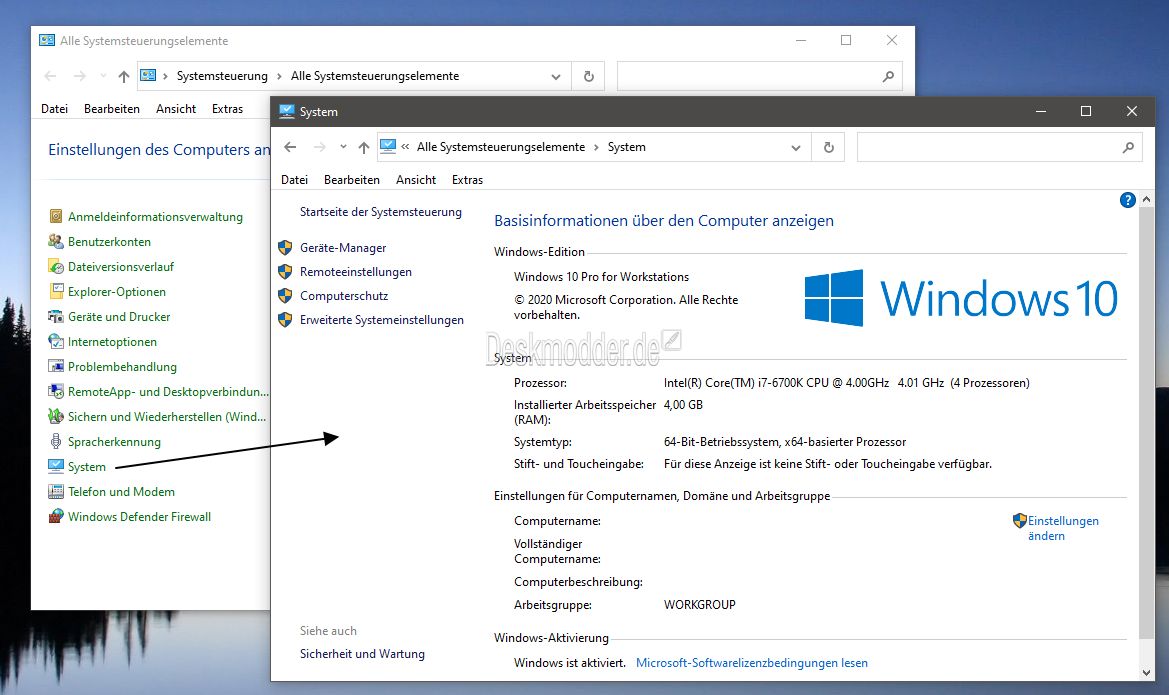The image size is (1169, 695).
Task: Expand address bar dropdown in System window
Action: (x=795, y=148)
